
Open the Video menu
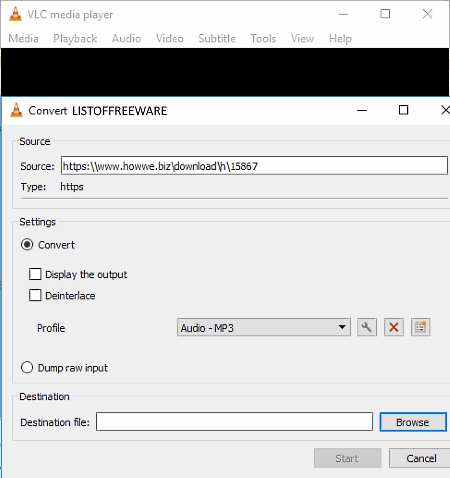[170, 38]
